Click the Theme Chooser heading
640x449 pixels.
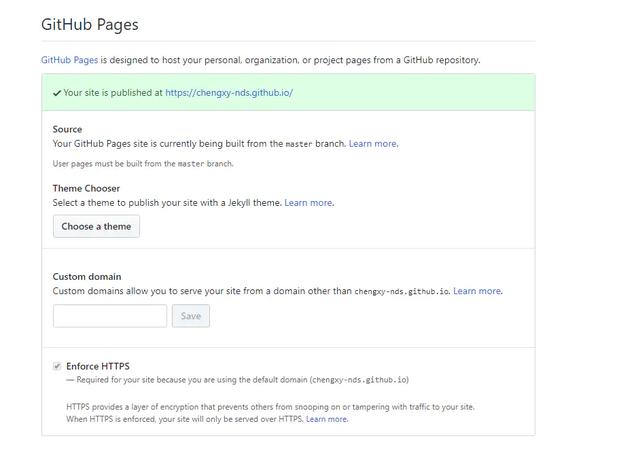tap(86, 188)
